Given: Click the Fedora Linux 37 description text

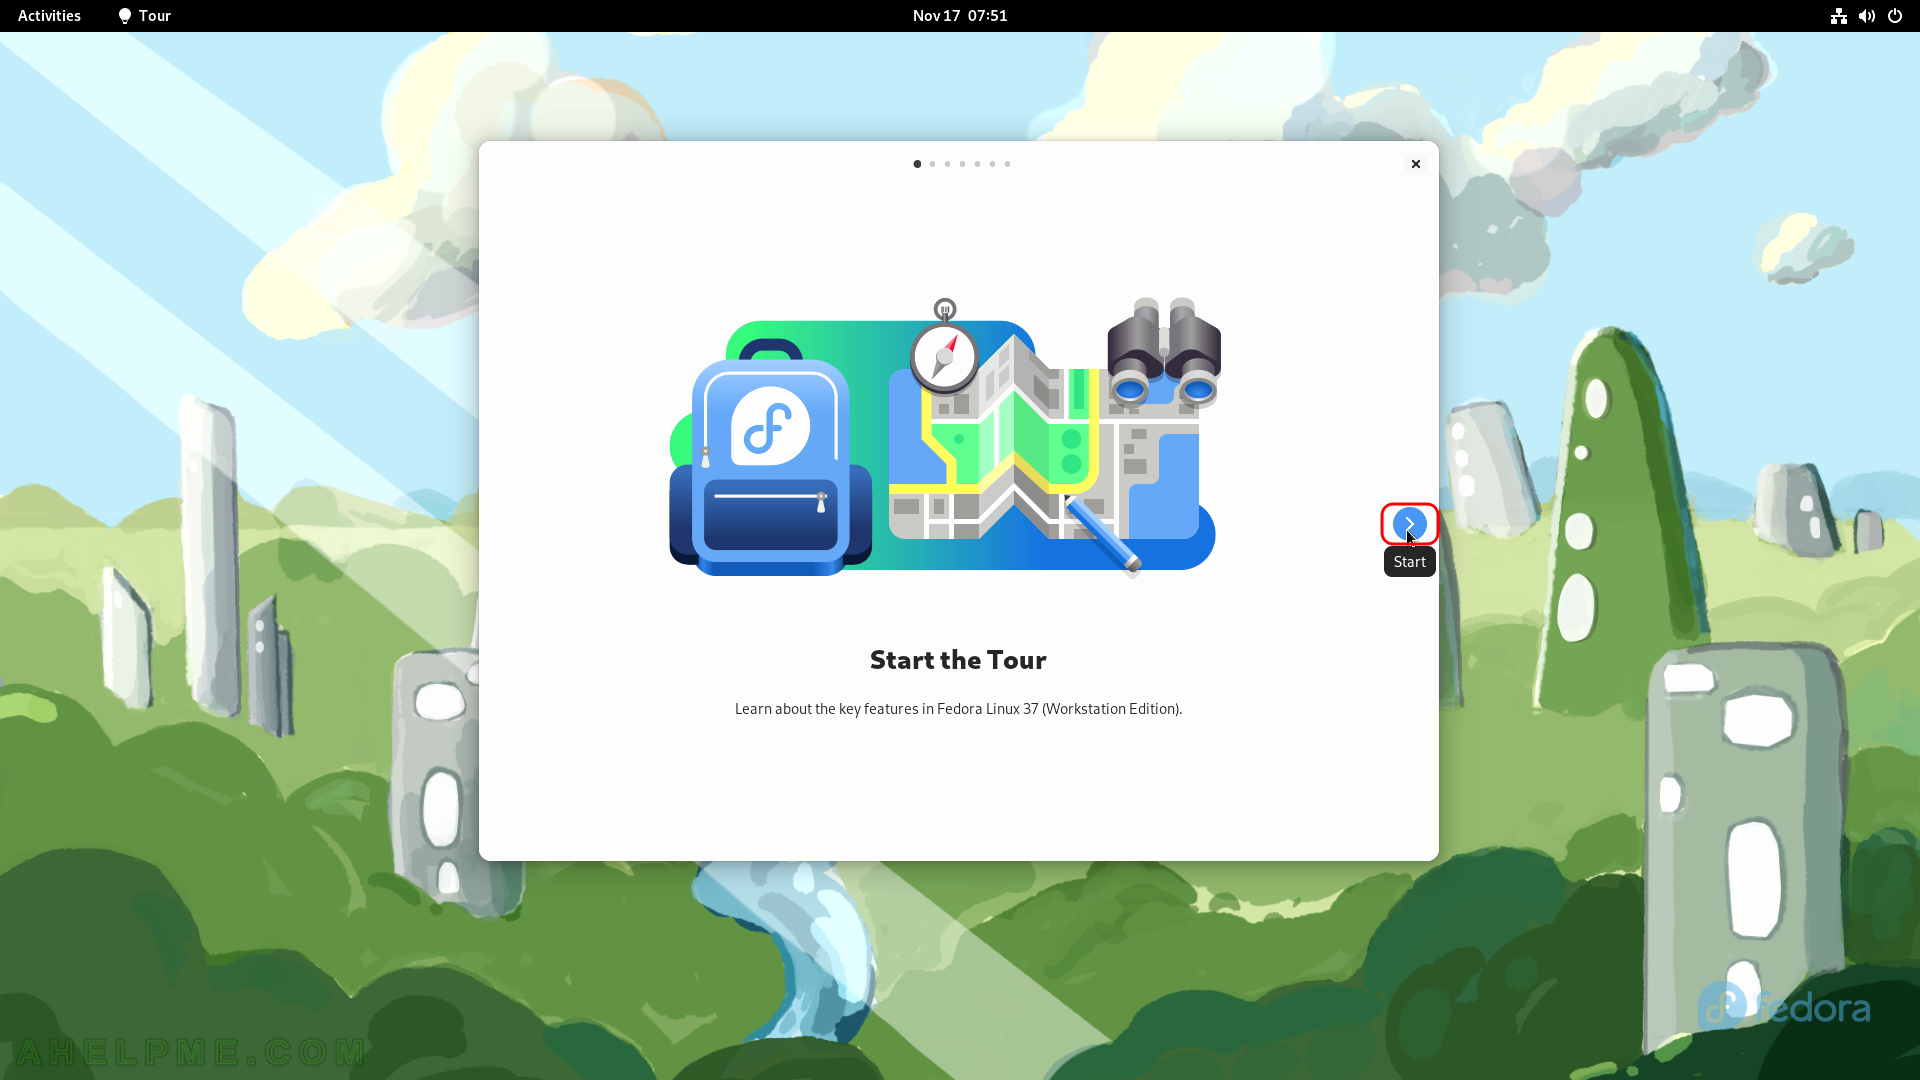Looking at the screenshot, I should point(958,709).
